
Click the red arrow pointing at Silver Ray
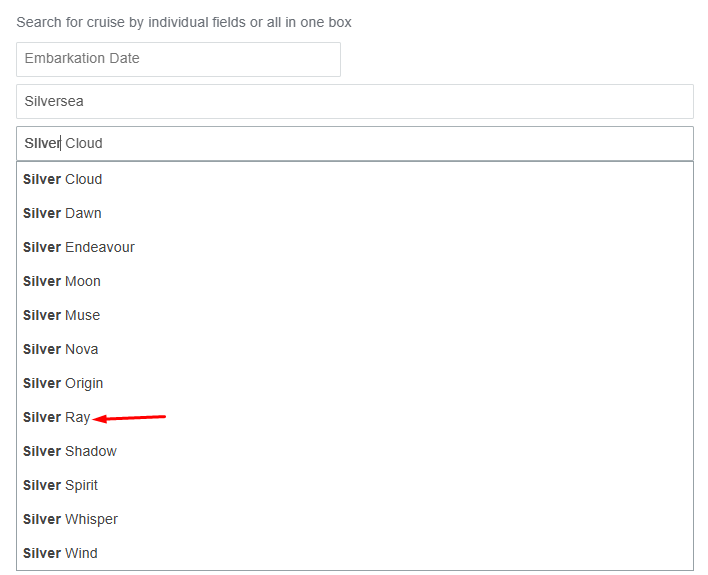coord(129,418)
